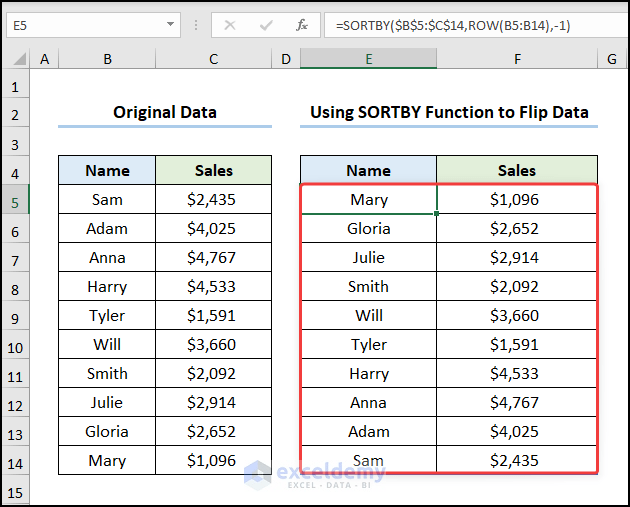
Task: Click cell 'Harry' in original data
Action: click(107, 286)
